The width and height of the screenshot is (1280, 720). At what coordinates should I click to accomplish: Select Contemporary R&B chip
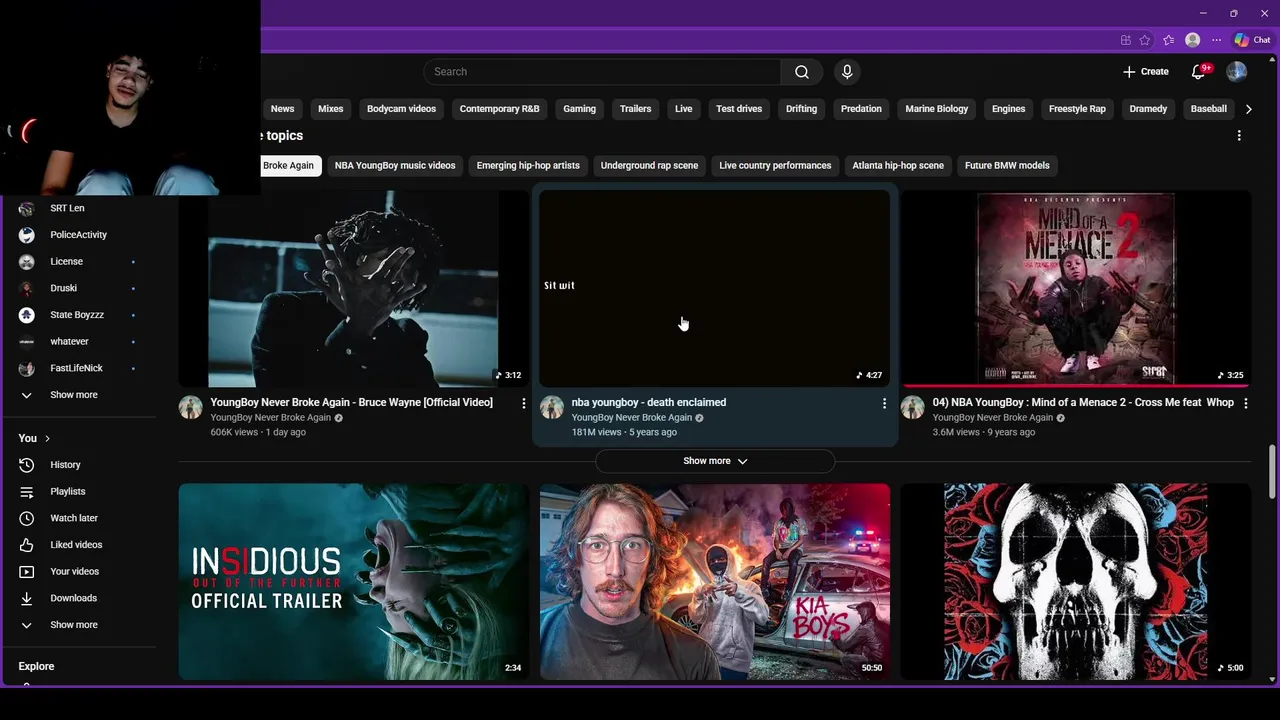coord(499,109)
